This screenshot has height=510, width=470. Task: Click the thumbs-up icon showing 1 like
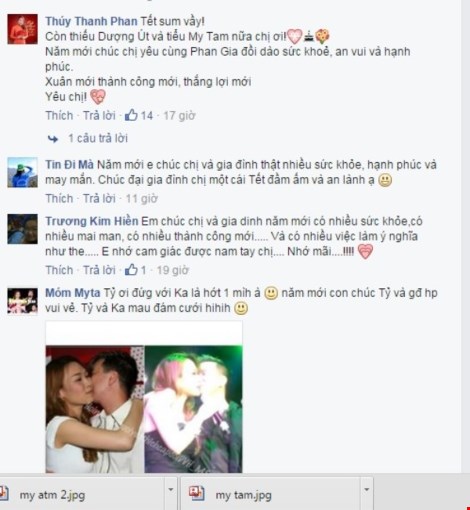click(x=131, y=270)
